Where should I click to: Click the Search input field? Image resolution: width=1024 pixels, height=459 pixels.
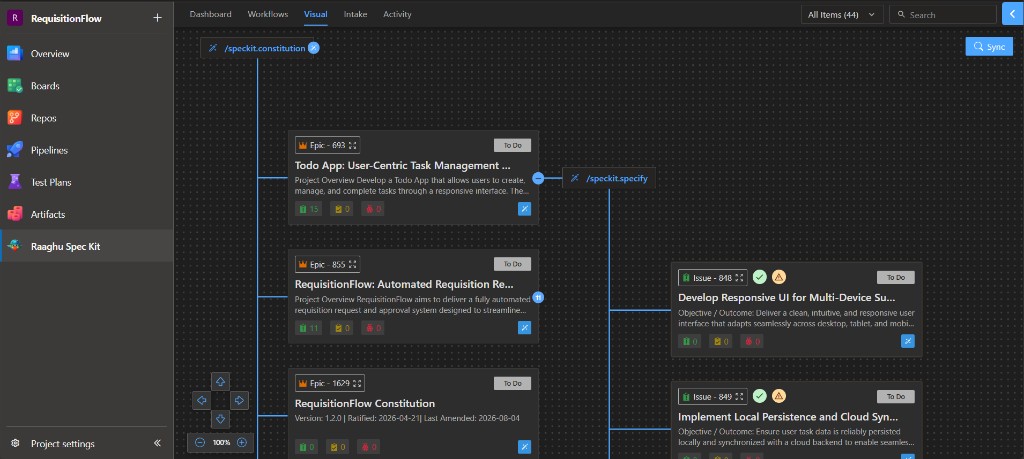[943, 14]
